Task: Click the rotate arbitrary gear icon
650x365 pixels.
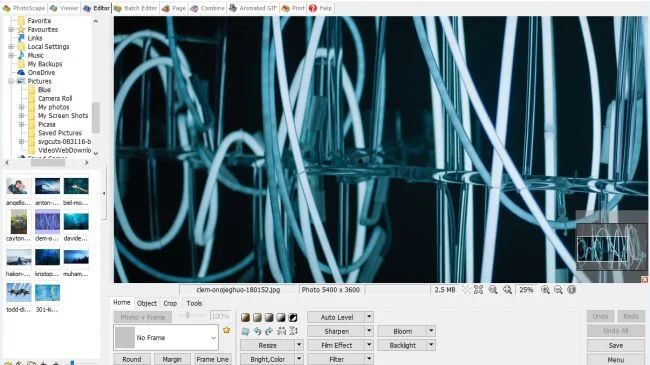Action: coord(245,331)
